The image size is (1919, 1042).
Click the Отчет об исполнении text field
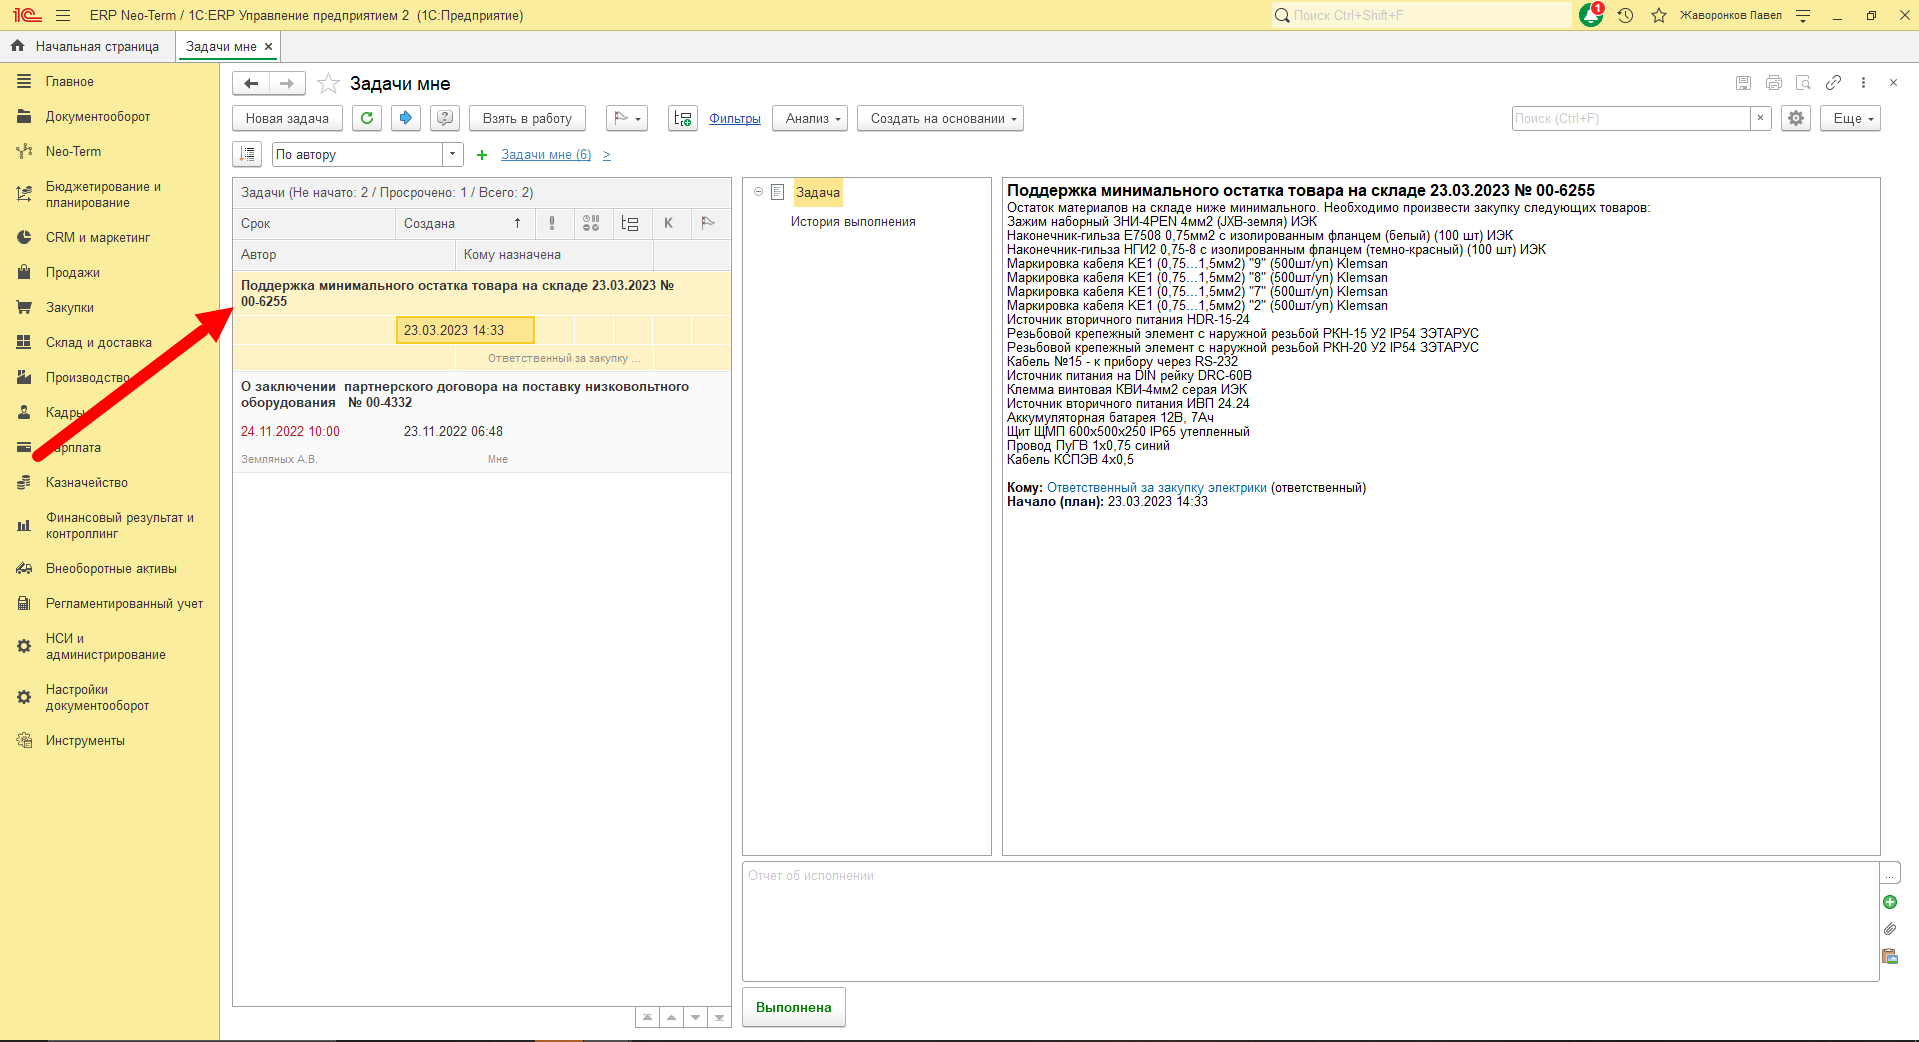tap(1311, 921)
